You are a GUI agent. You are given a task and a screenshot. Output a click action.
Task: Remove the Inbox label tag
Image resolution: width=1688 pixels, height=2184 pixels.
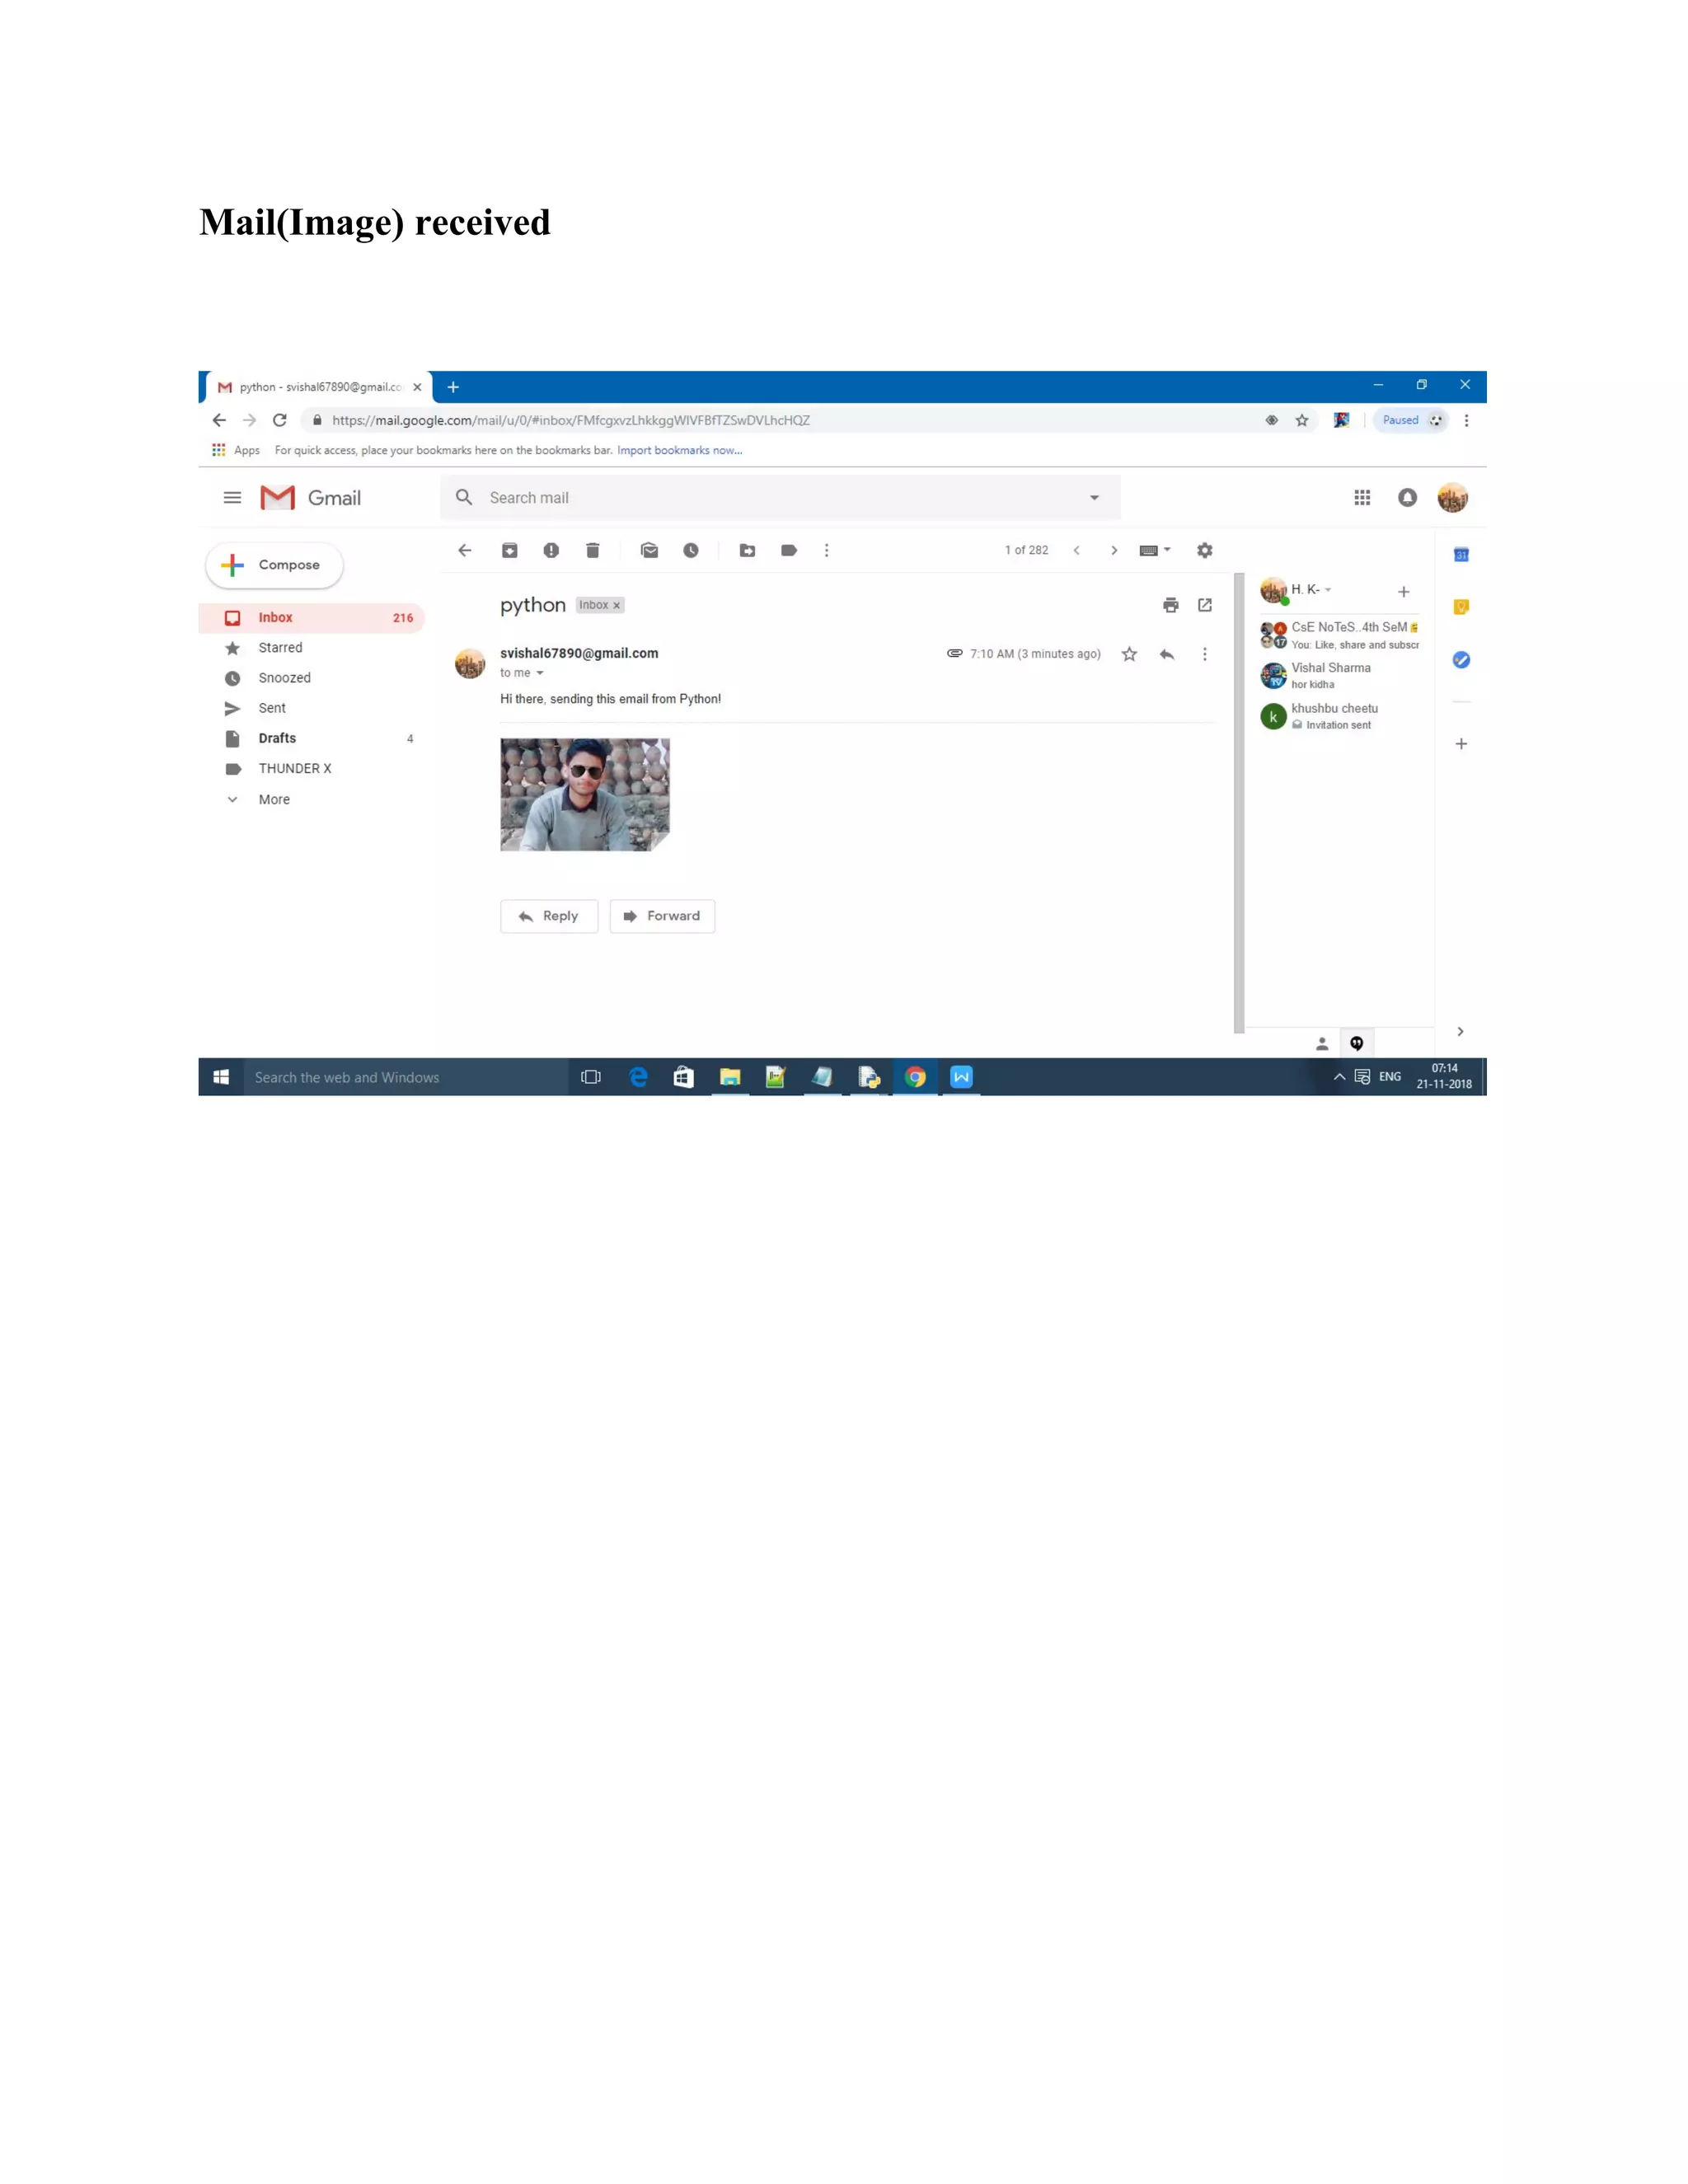(x=617, y=605)
